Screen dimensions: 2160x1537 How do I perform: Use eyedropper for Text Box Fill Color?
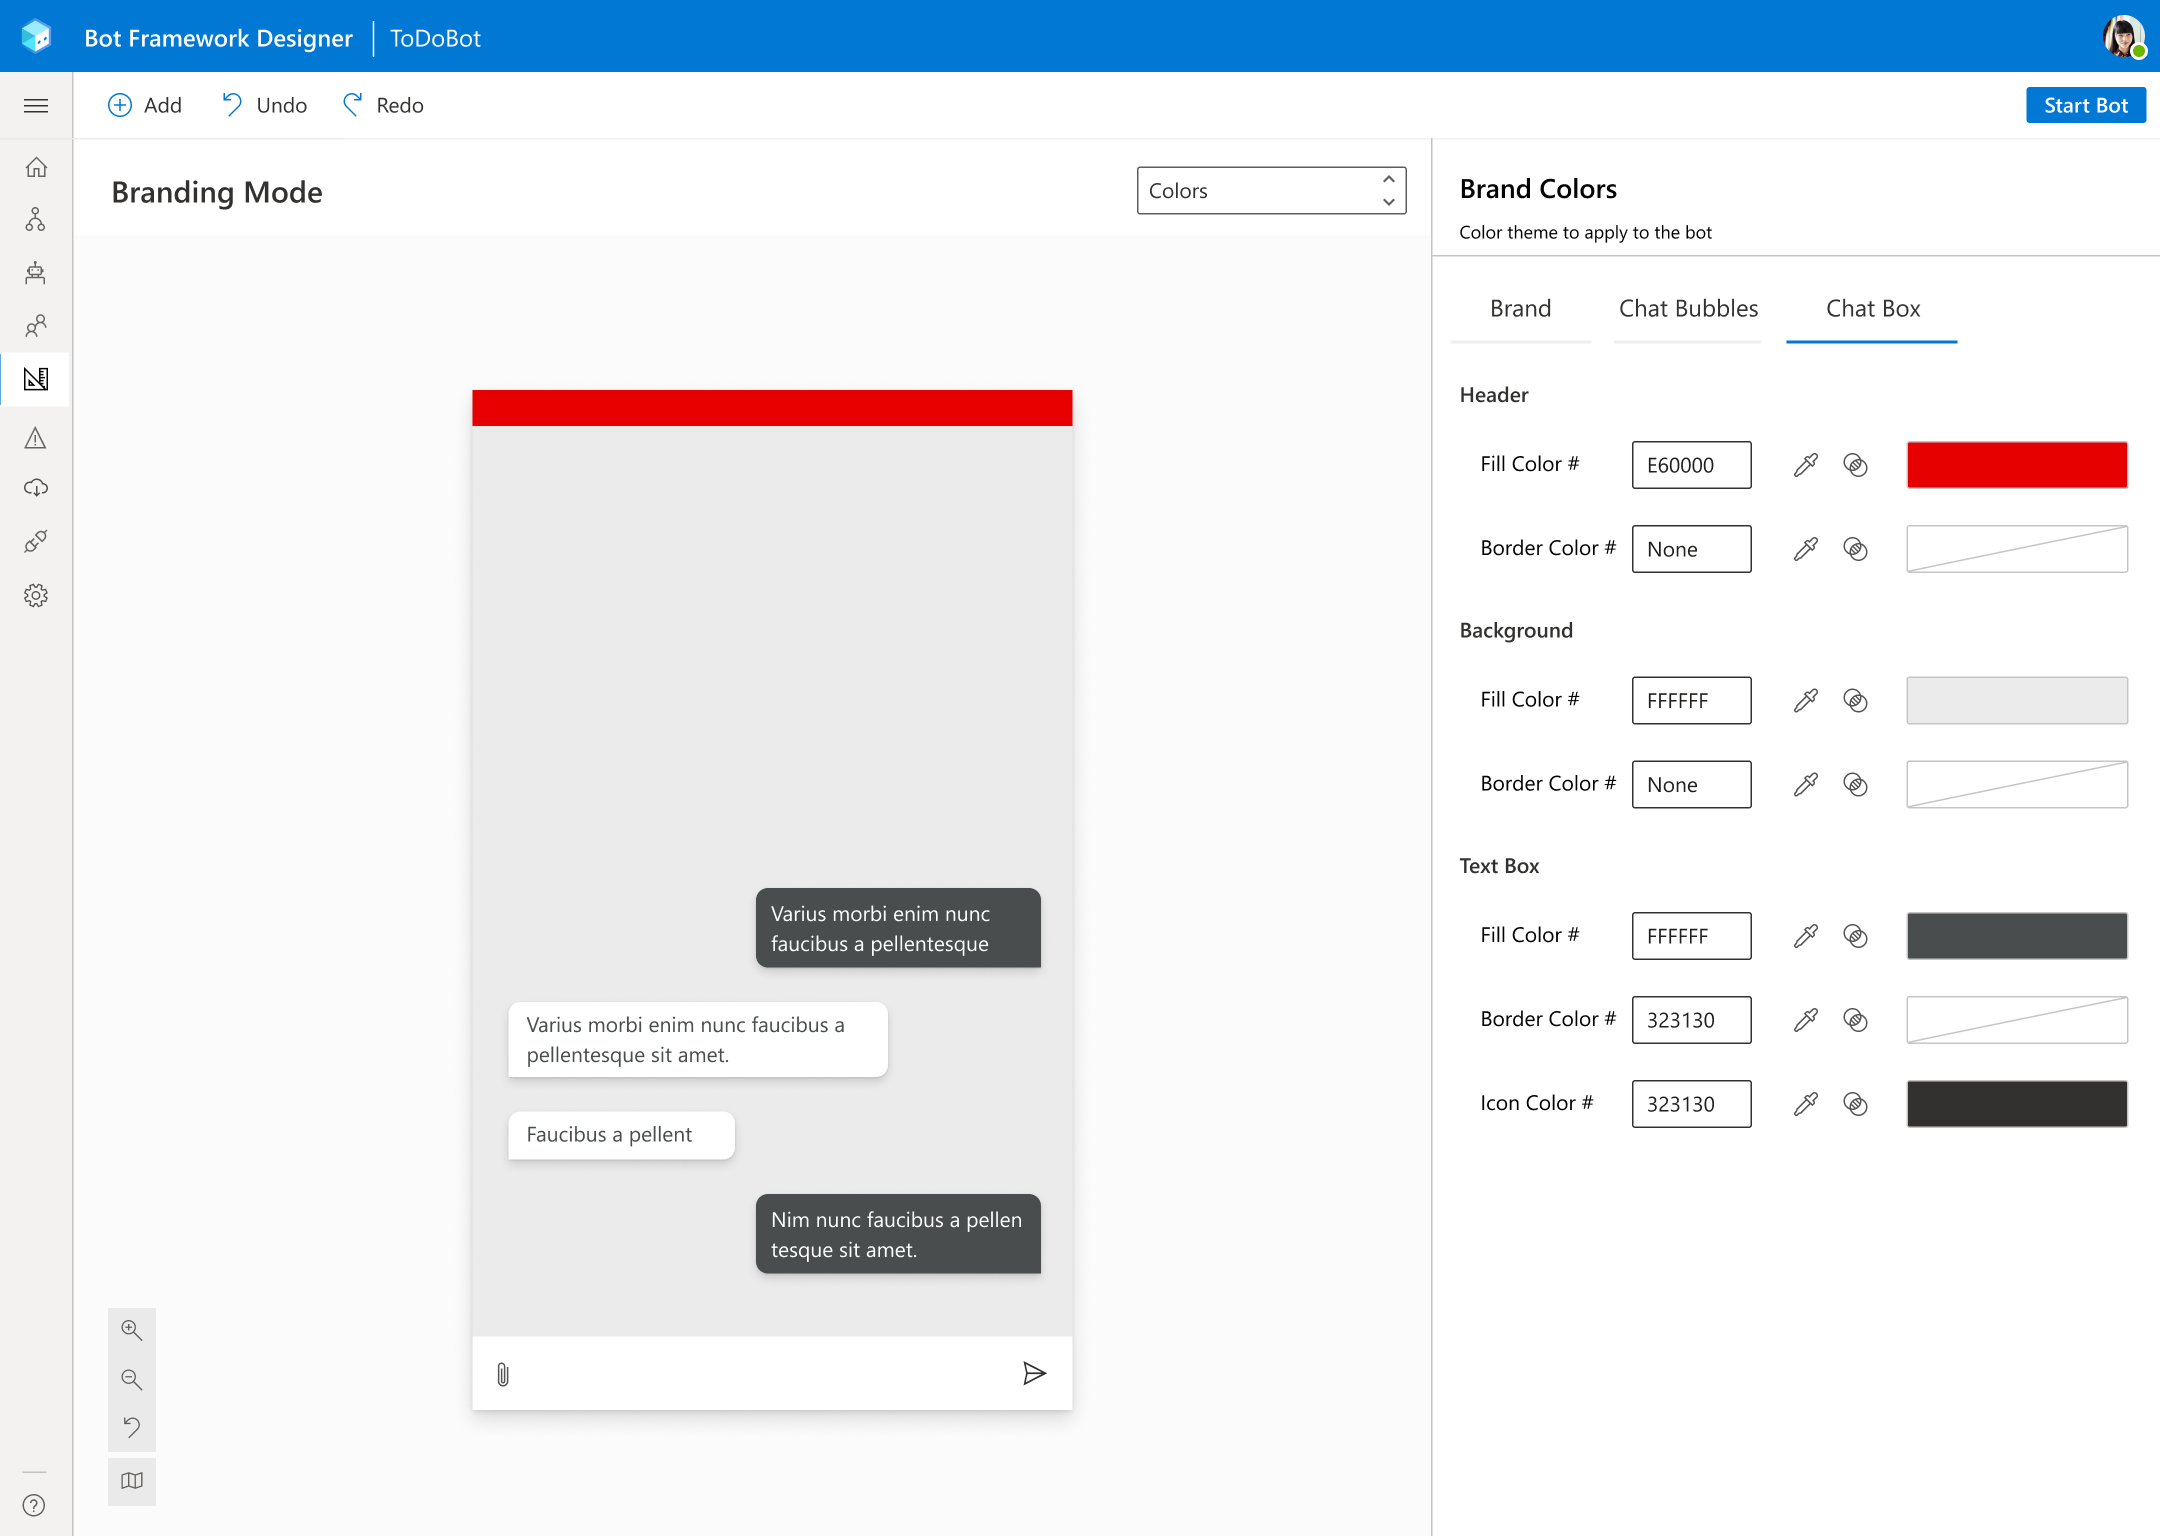click(1806, 936)
